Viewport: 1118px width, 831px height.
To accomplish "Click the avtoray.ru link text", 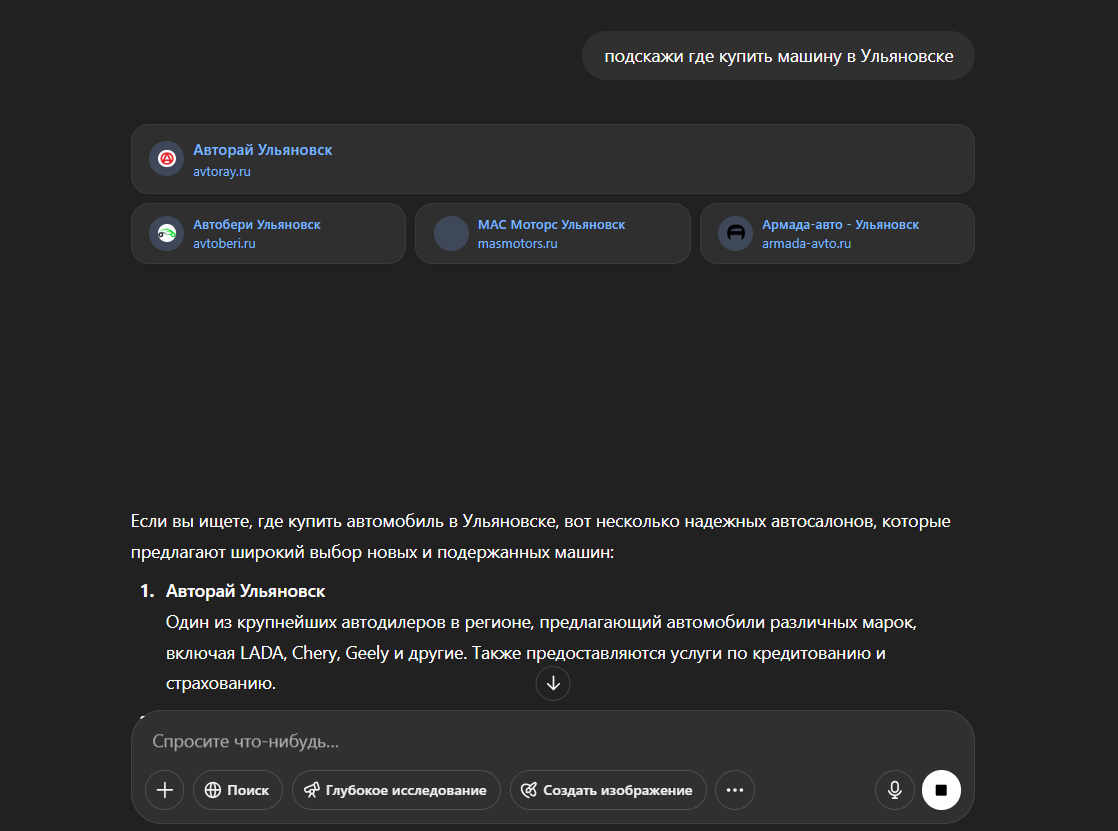I will click(222, 172).
